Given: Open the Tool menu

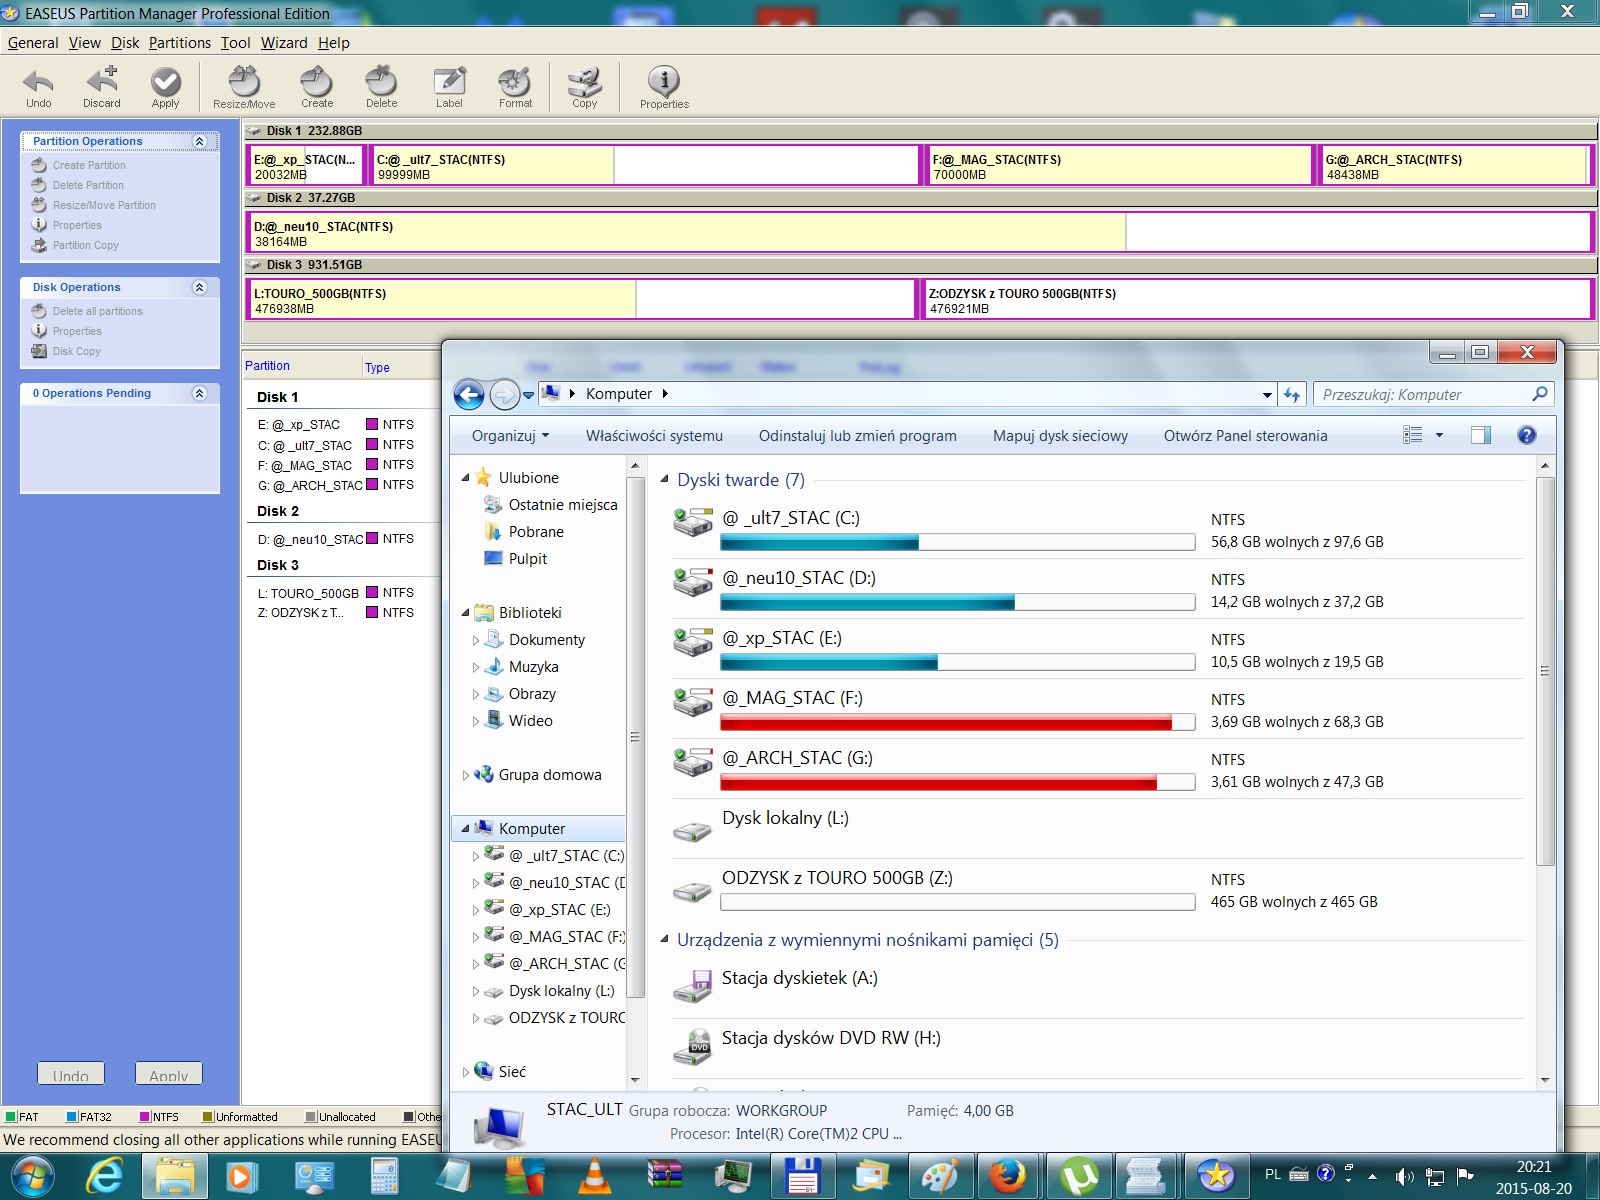Looking at the screenshot, I should (x=236, y=43).
